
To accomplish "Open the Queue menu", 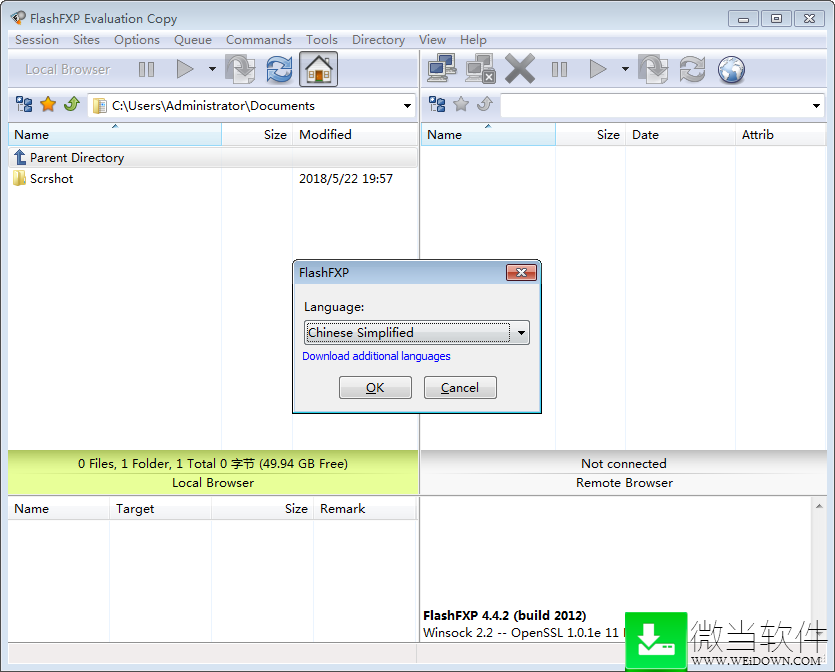I will (x=193, y=40).
